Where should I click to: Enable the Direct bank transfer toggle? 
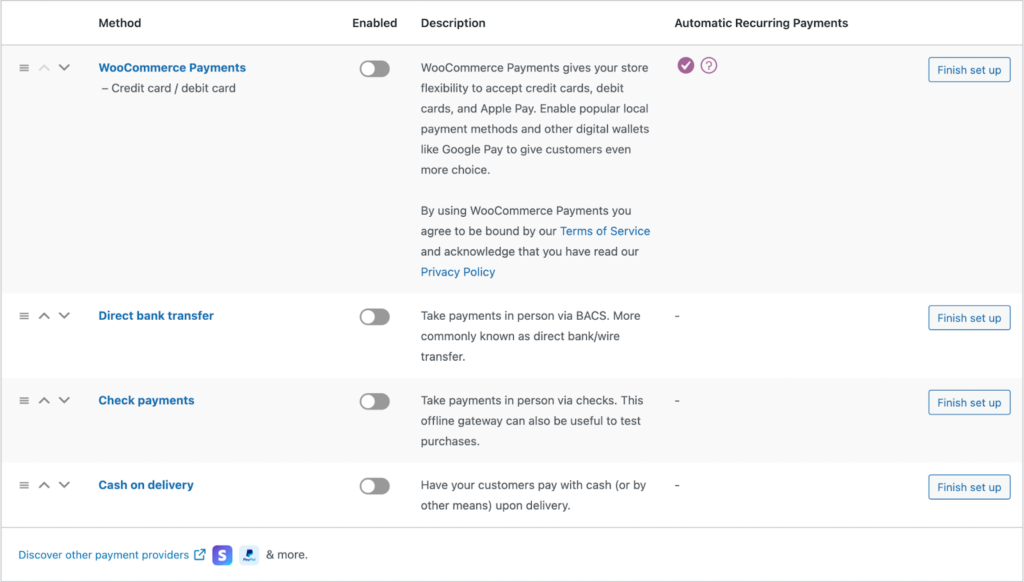click(x=374, y=317)
